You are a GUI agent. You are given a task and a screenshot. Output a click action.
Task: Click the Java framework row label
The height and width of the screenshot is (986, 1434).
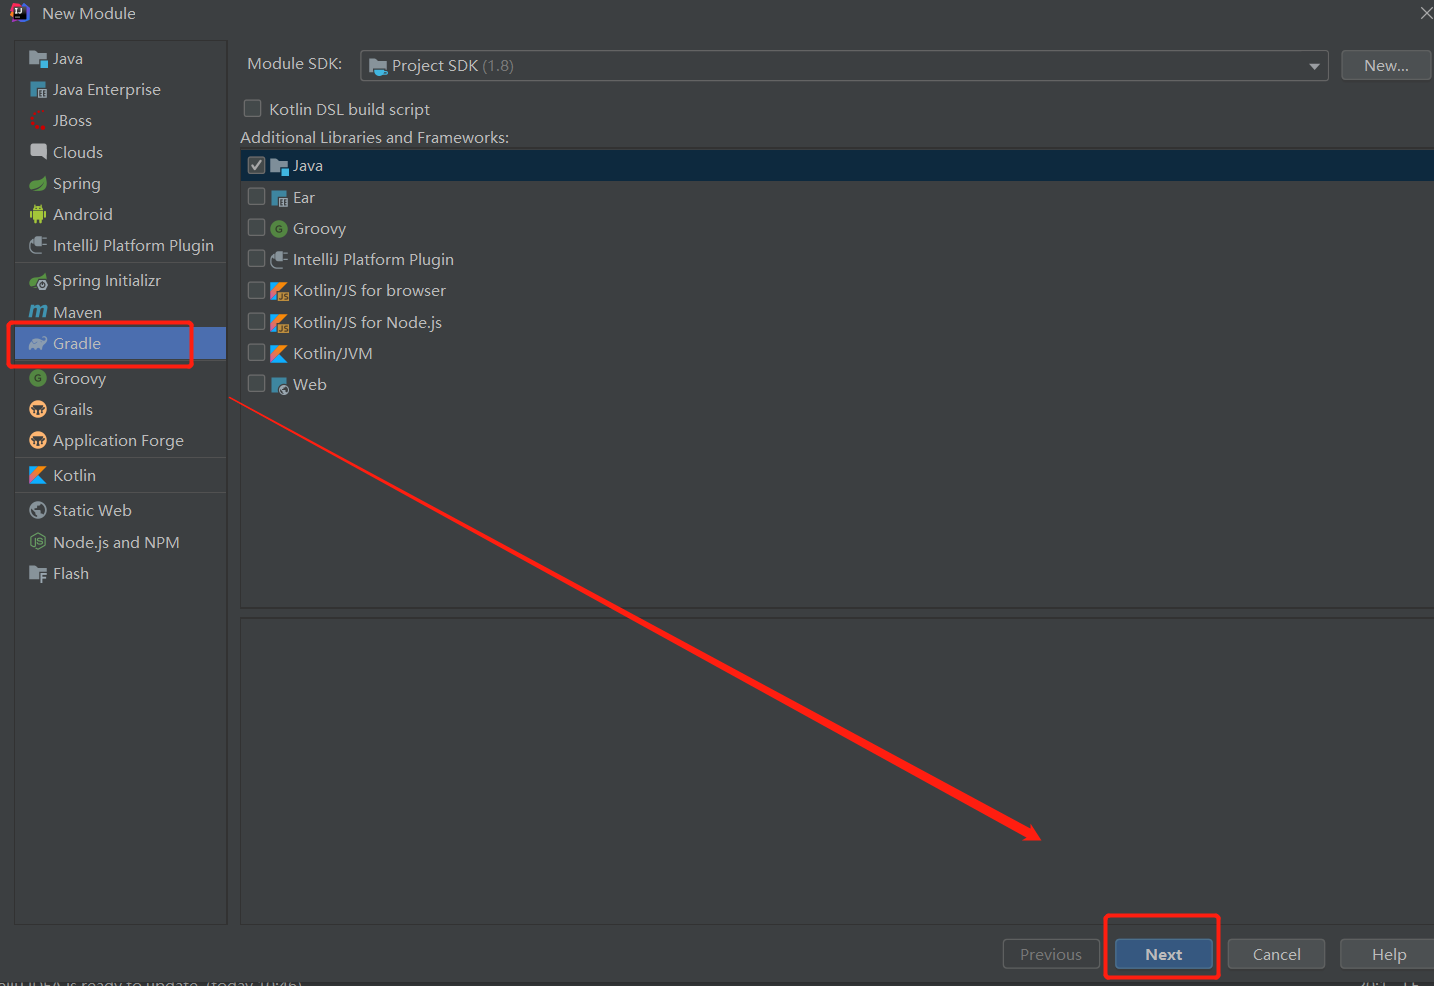point(308,166)
